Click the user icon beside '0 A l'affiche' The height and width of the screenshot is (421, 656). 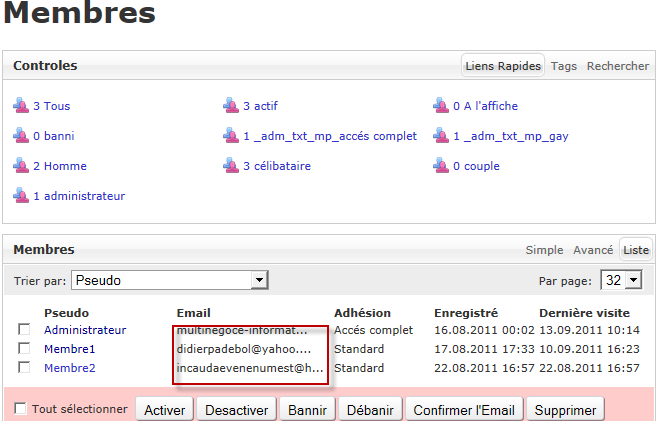441,105
